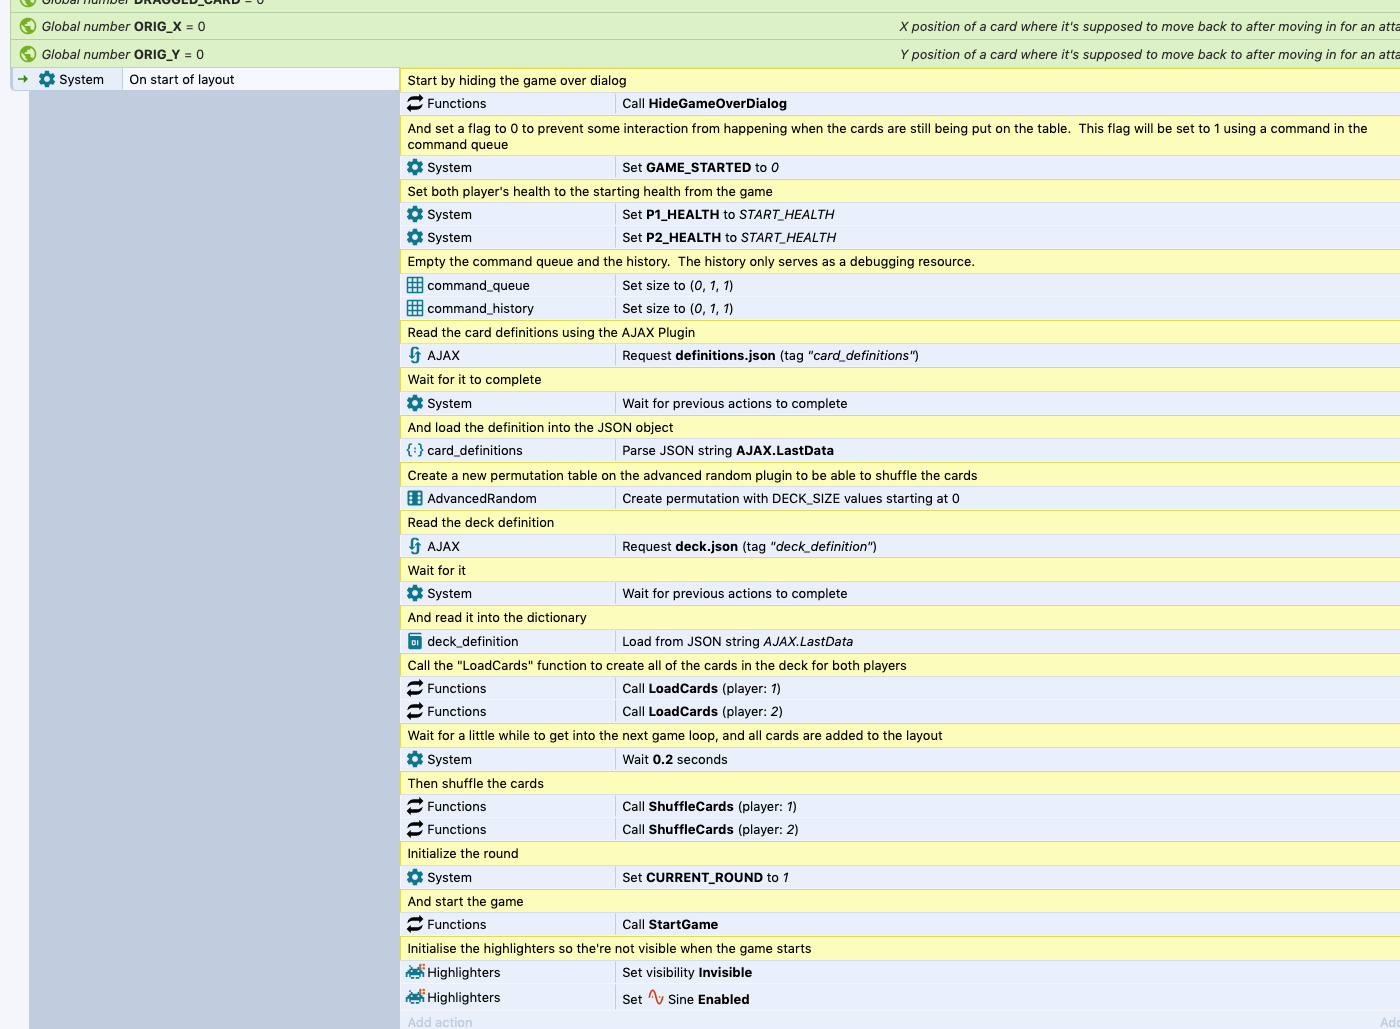Click the deck_definition dictionary icon
The image size is (1400, 1029).
[415, 641]
